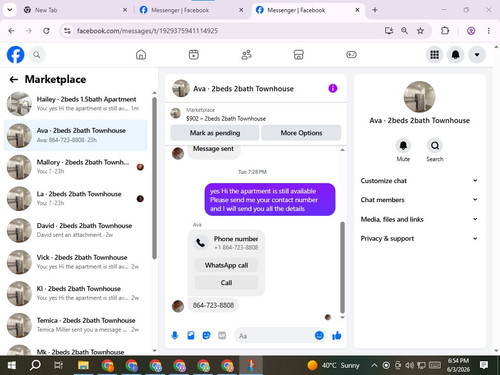Open the purple conversation info icon
Viewport: 500px width, 375px height.
coord(333,88)
